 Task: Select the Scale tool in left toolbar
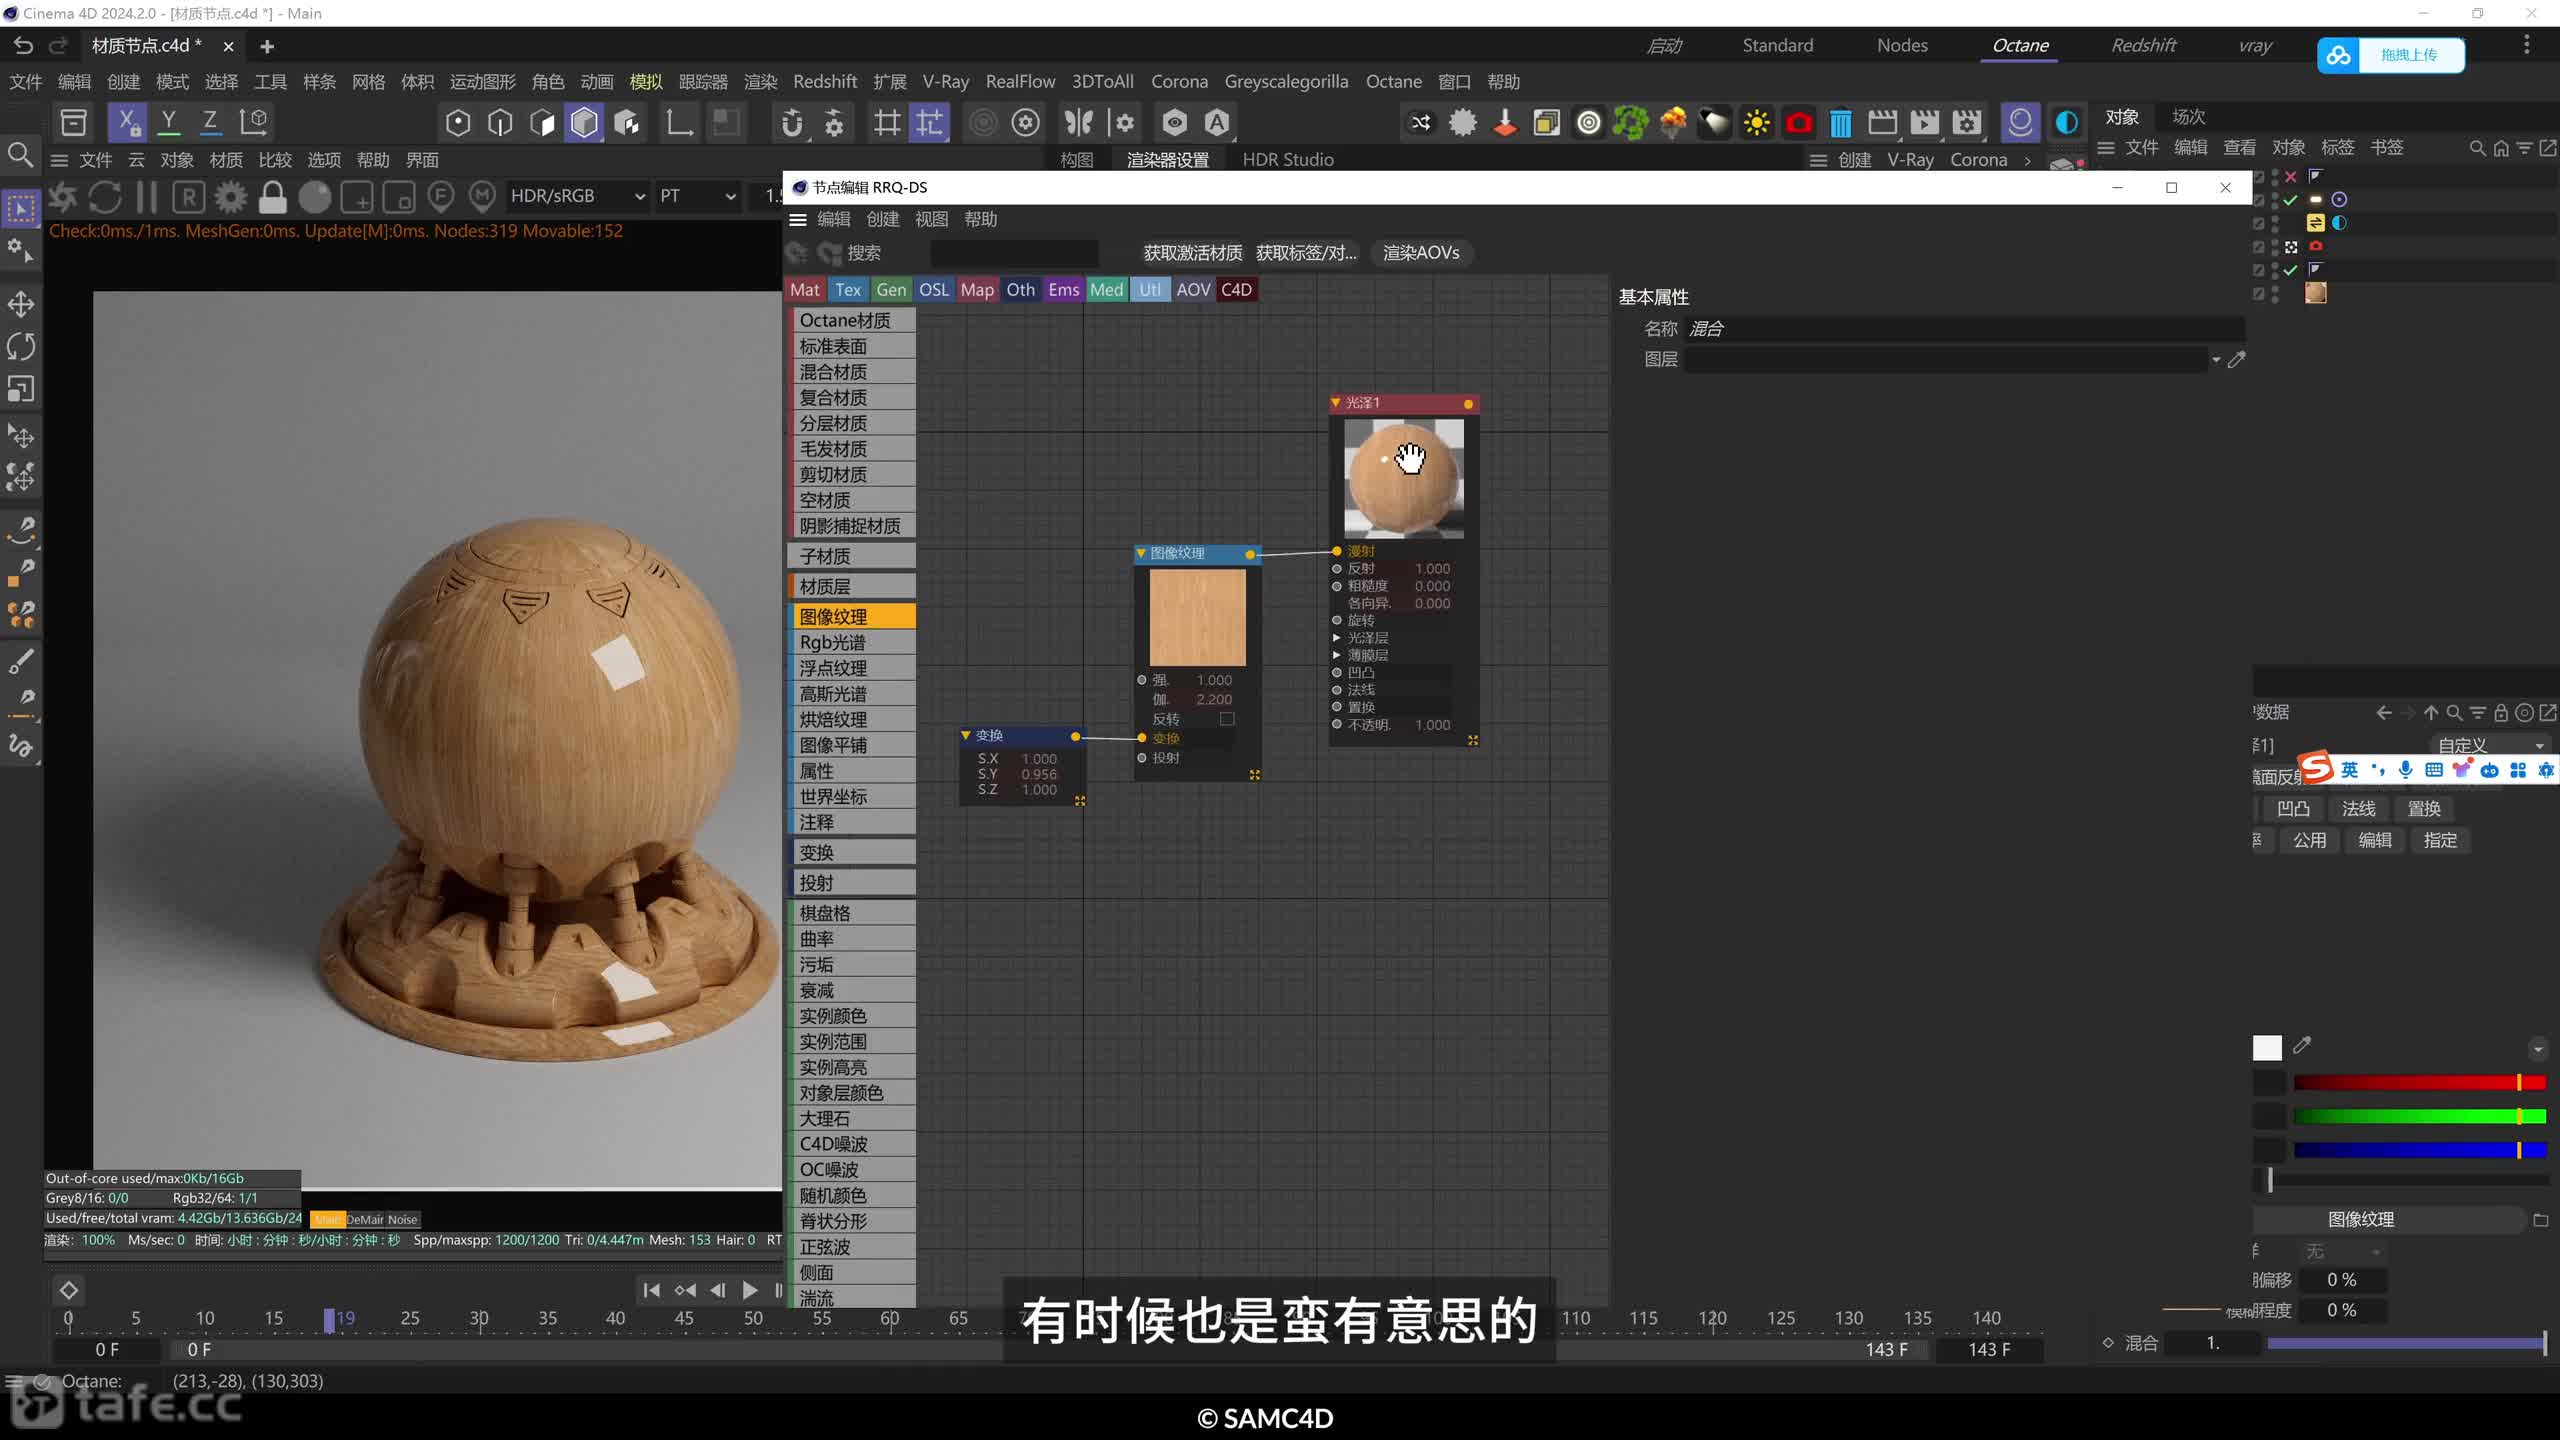(x=21, y=389)
